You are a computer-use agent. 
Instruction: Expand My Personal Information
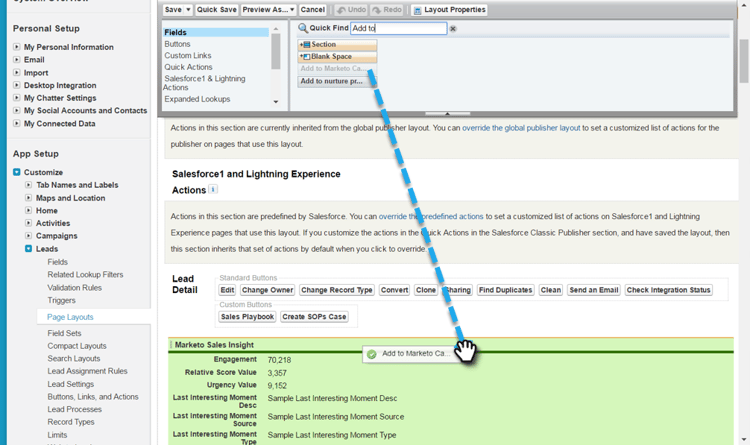pyautogui.click(x=17, y=47)
